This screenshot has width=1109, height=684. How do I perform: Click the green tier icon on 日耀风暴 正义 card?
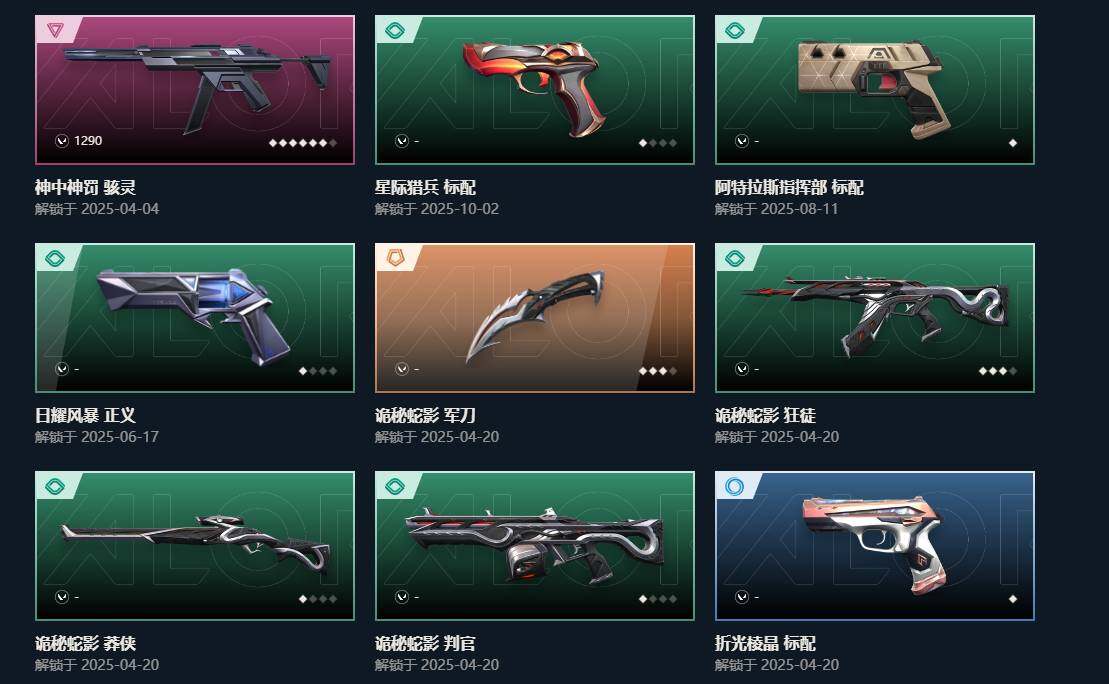pyautogui.click(x=55, y=258)
